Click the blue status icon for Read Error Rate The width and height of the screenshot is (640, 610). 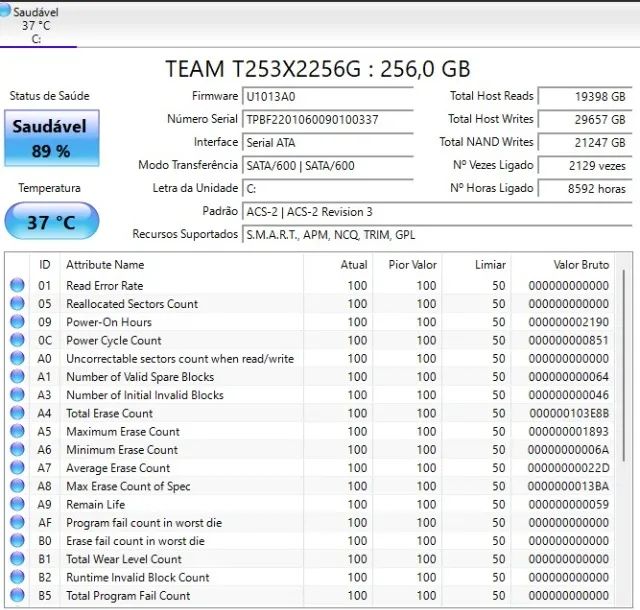coord(17,286)
